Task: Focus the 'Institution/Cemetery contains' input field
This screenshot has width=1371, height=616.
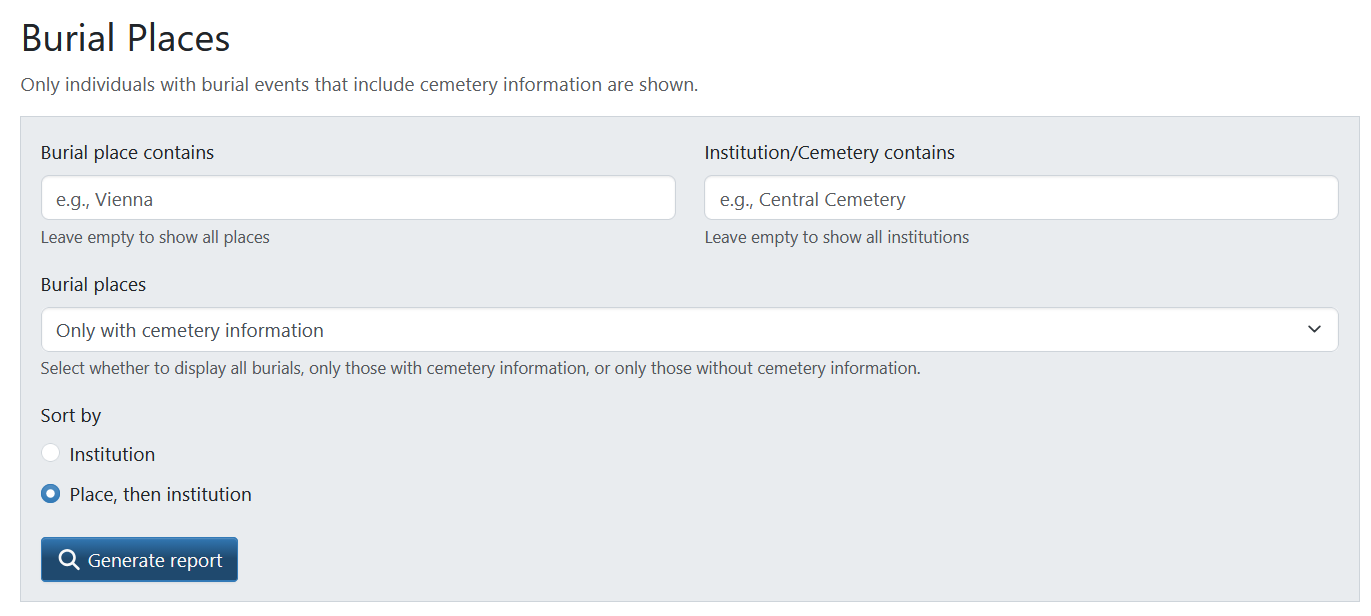Action: [1020, 198]
